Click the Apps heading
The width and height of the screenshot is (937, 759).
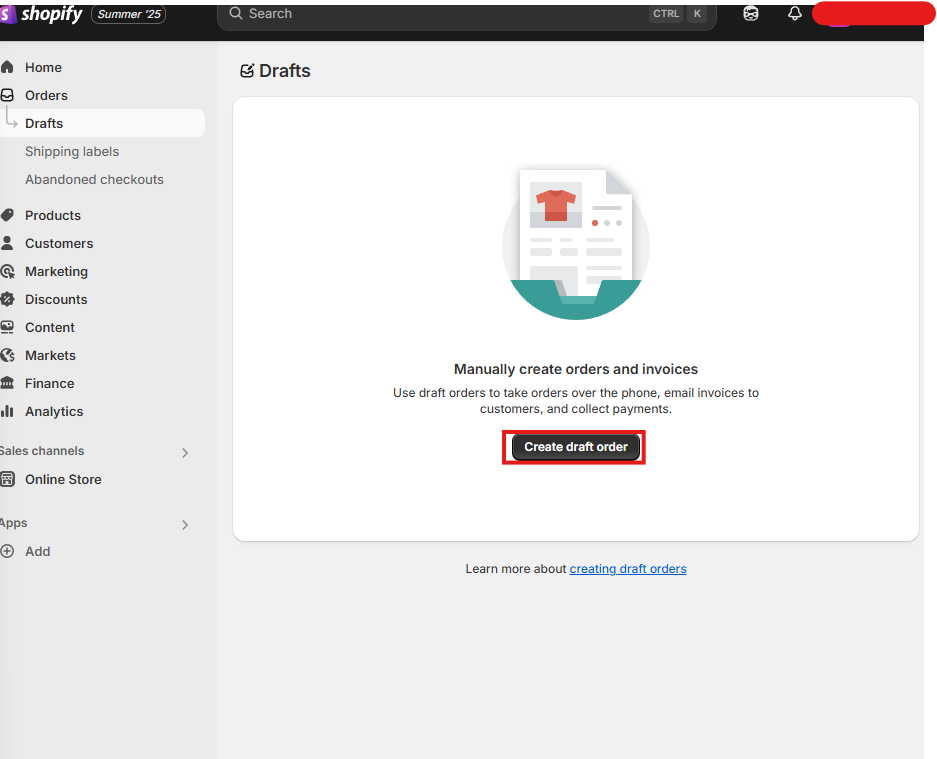14,523
